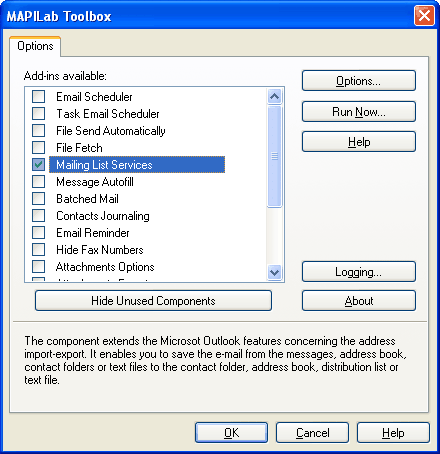Enable the Batched Mail add-in checkbox
This screenshot has width=440, height=454.
tap(38, 199)
